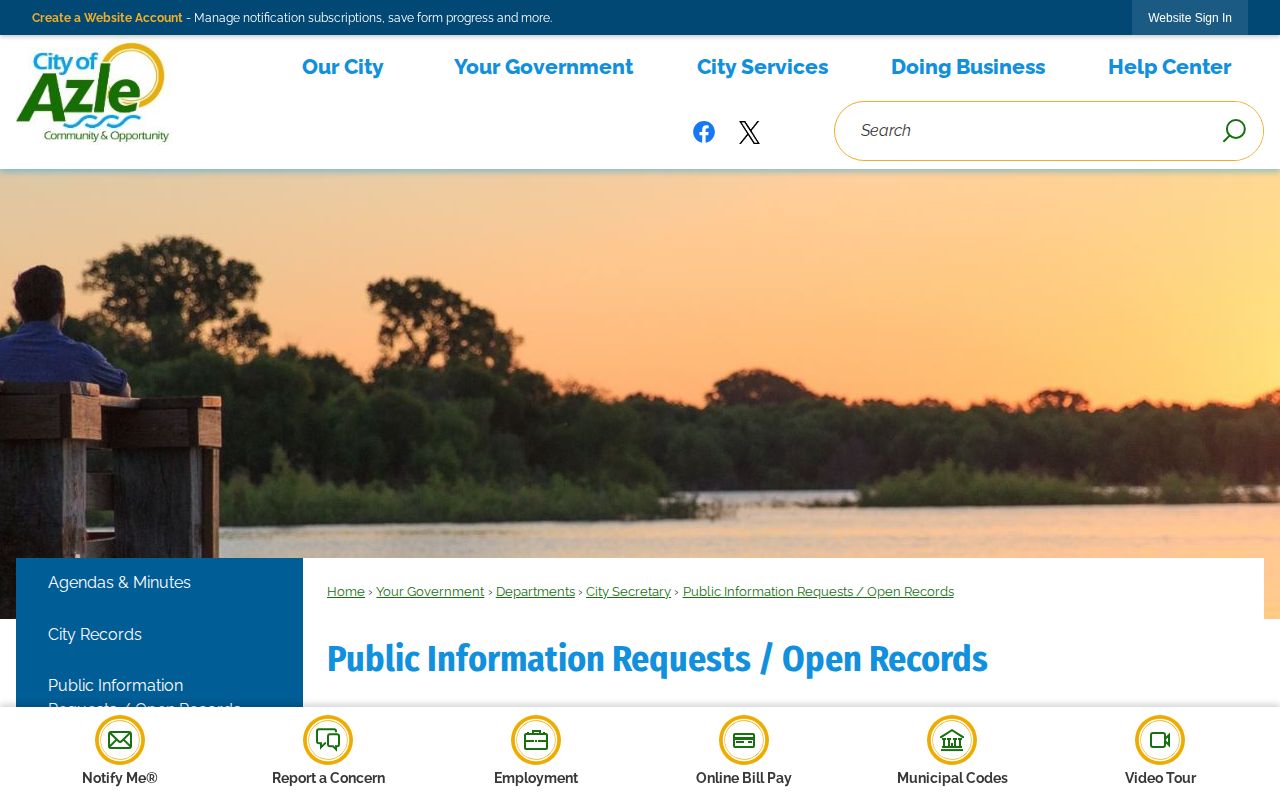This screenshot has height=800, width=1280.
Task: Click the Municipal Codes label
Action: [x=952, y=778]
